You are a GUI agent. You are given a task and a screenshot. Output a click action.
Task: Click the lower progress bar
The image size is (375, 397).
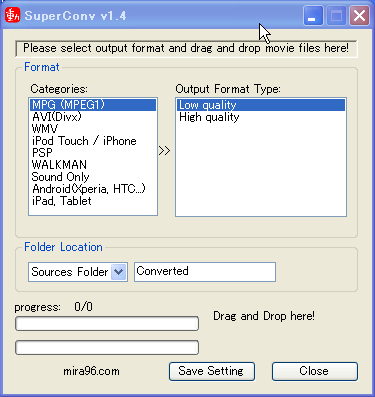(107, 348)
